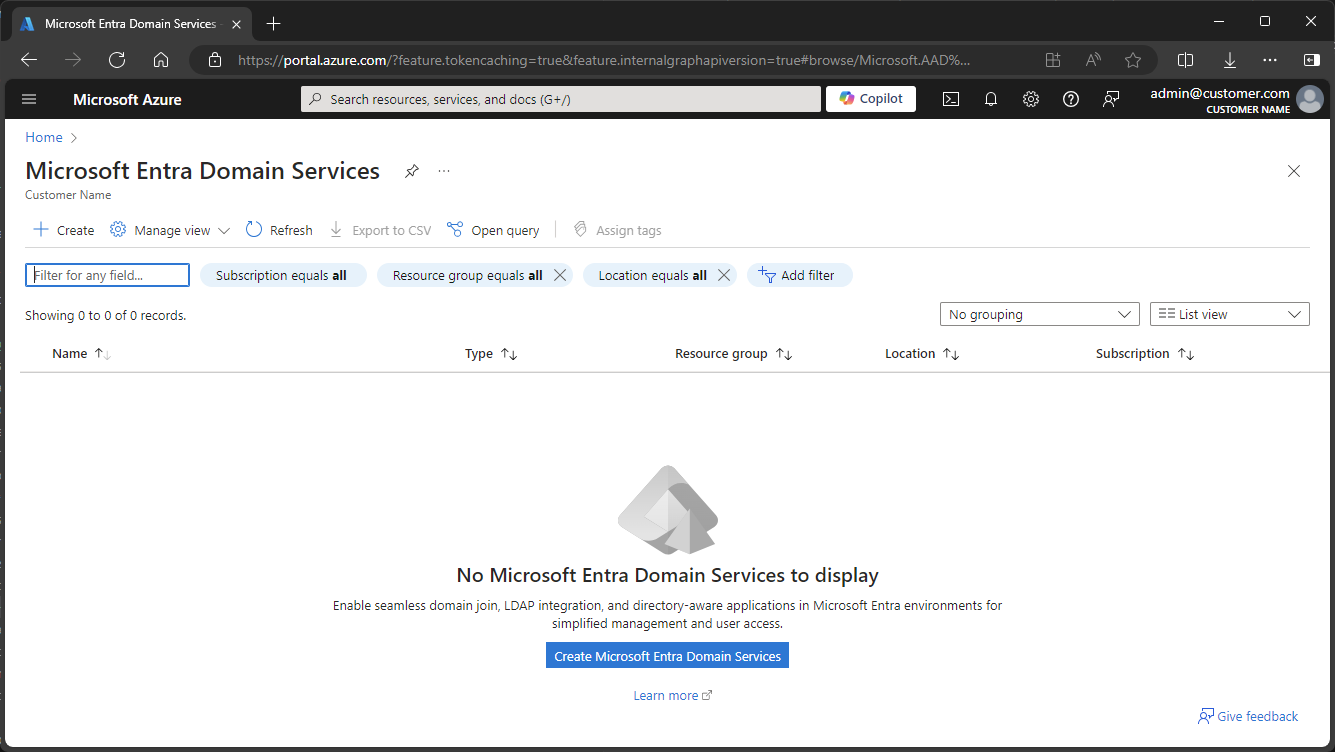Screen dimensions: 1335x752
Task: Open the Help question mark menu
Action: pos(1071,99)
